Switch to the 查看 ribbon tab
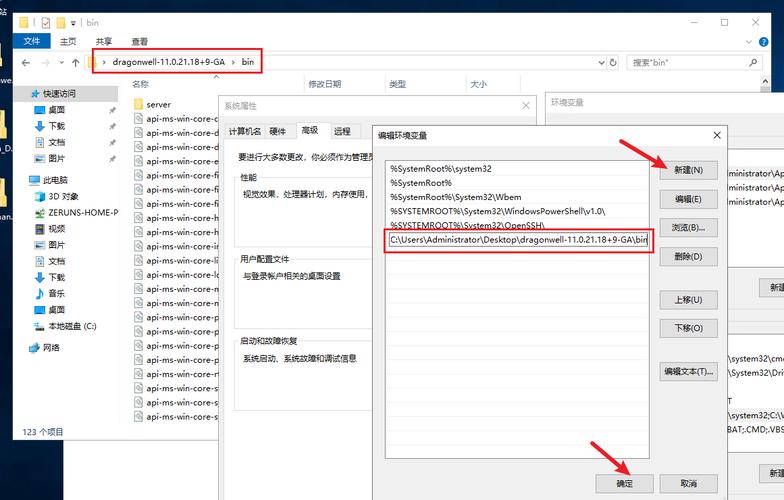 click(140, 42)
